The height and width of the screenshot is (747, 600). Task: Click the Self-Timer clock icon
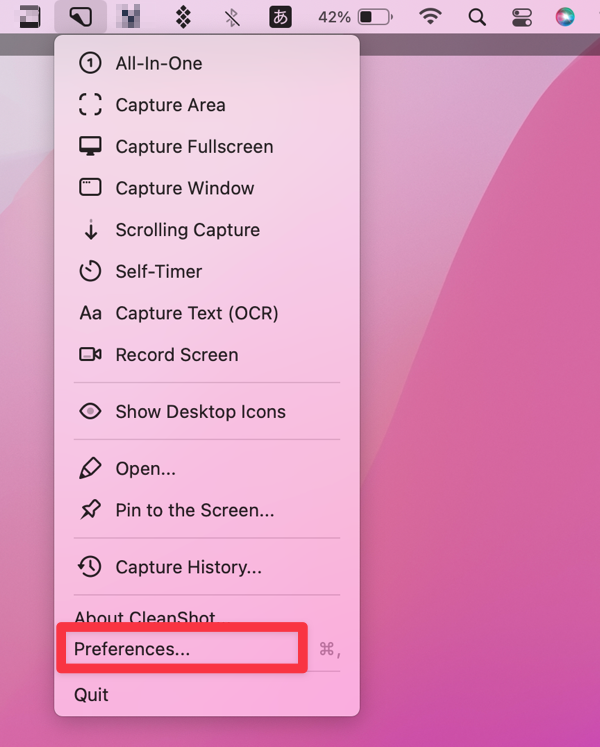click(x=90, y=271)
